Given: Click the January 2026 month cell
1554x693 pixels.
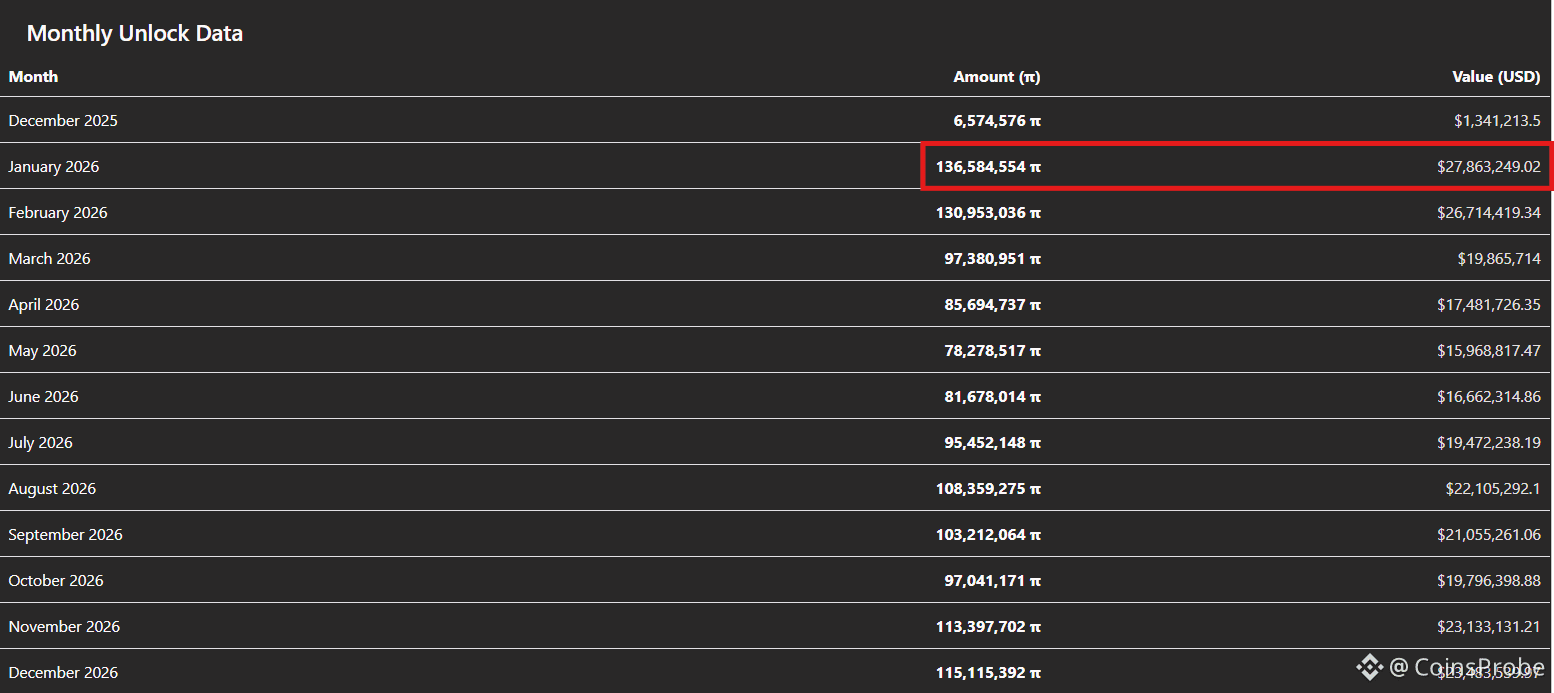Looking at the screenshot, I should (54, 167).
